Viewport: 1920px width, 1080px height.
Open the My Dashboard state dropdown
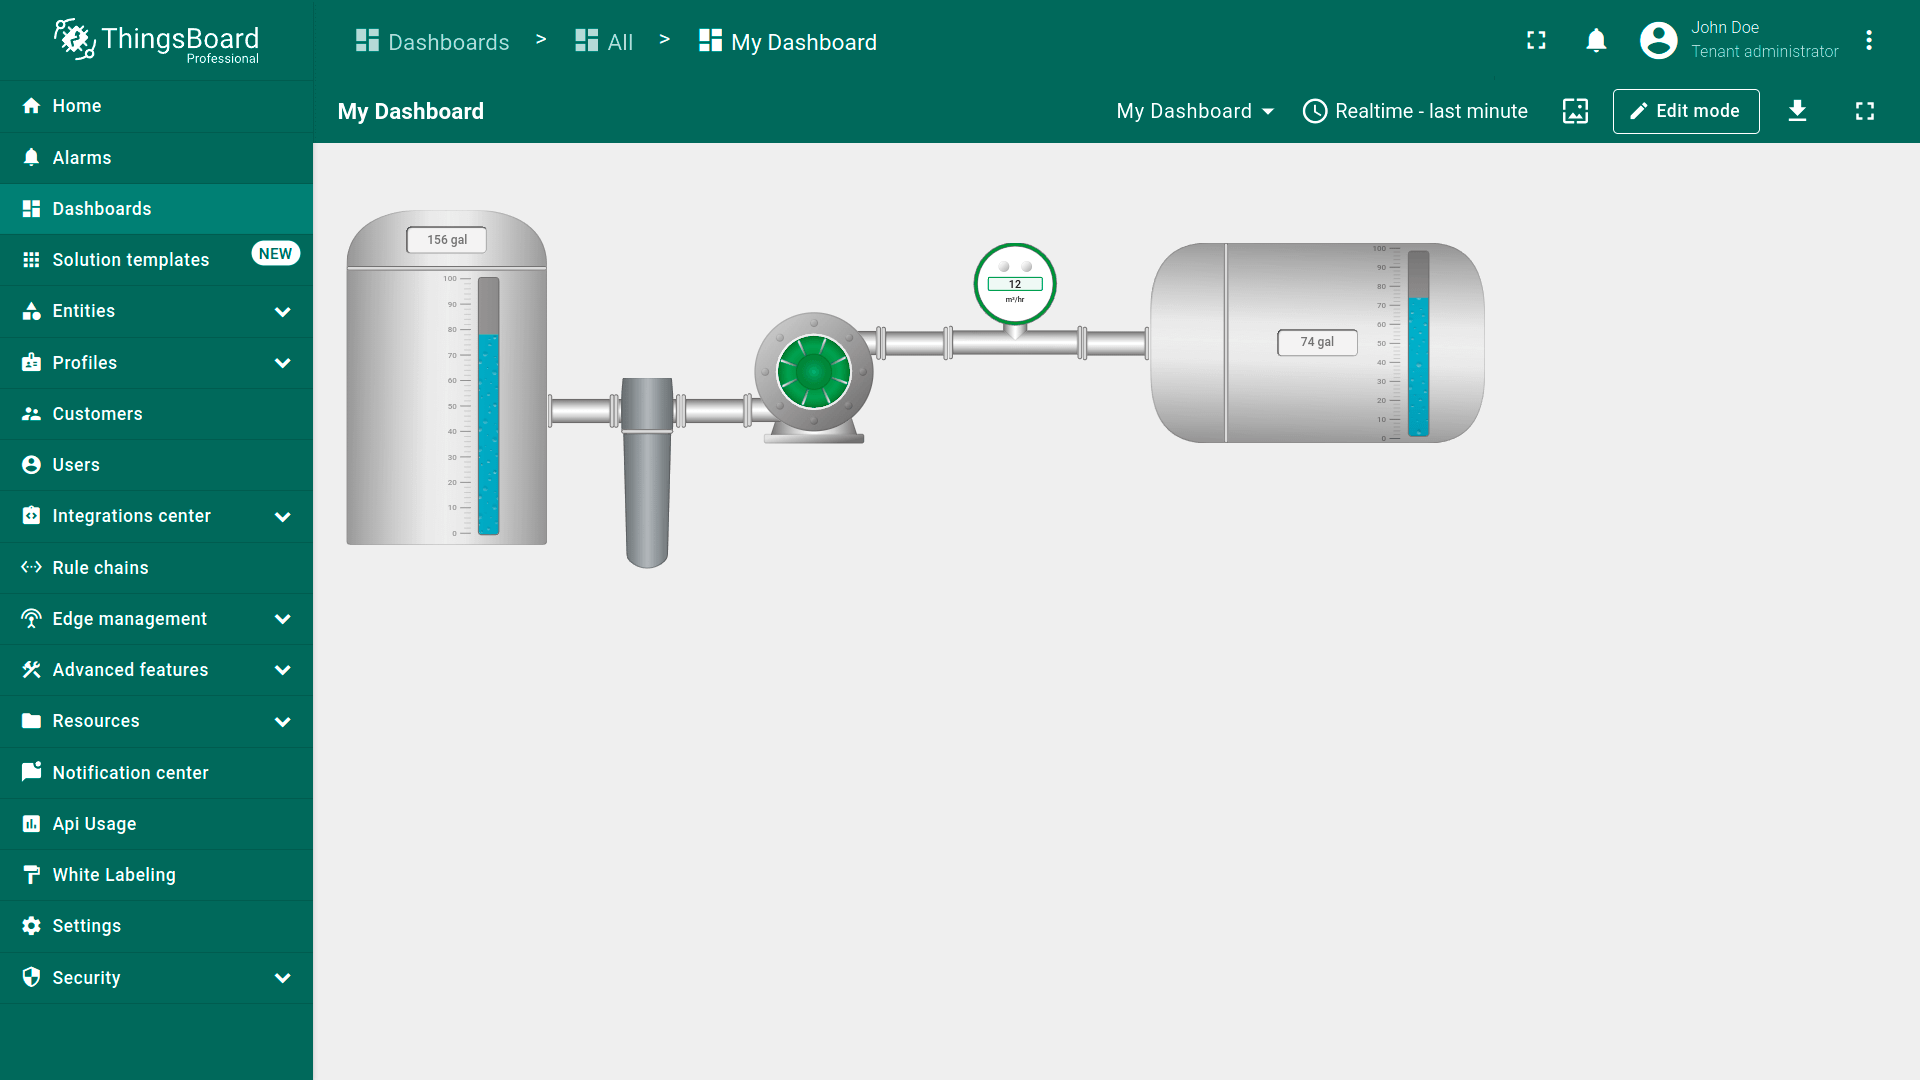(1195, 111)
